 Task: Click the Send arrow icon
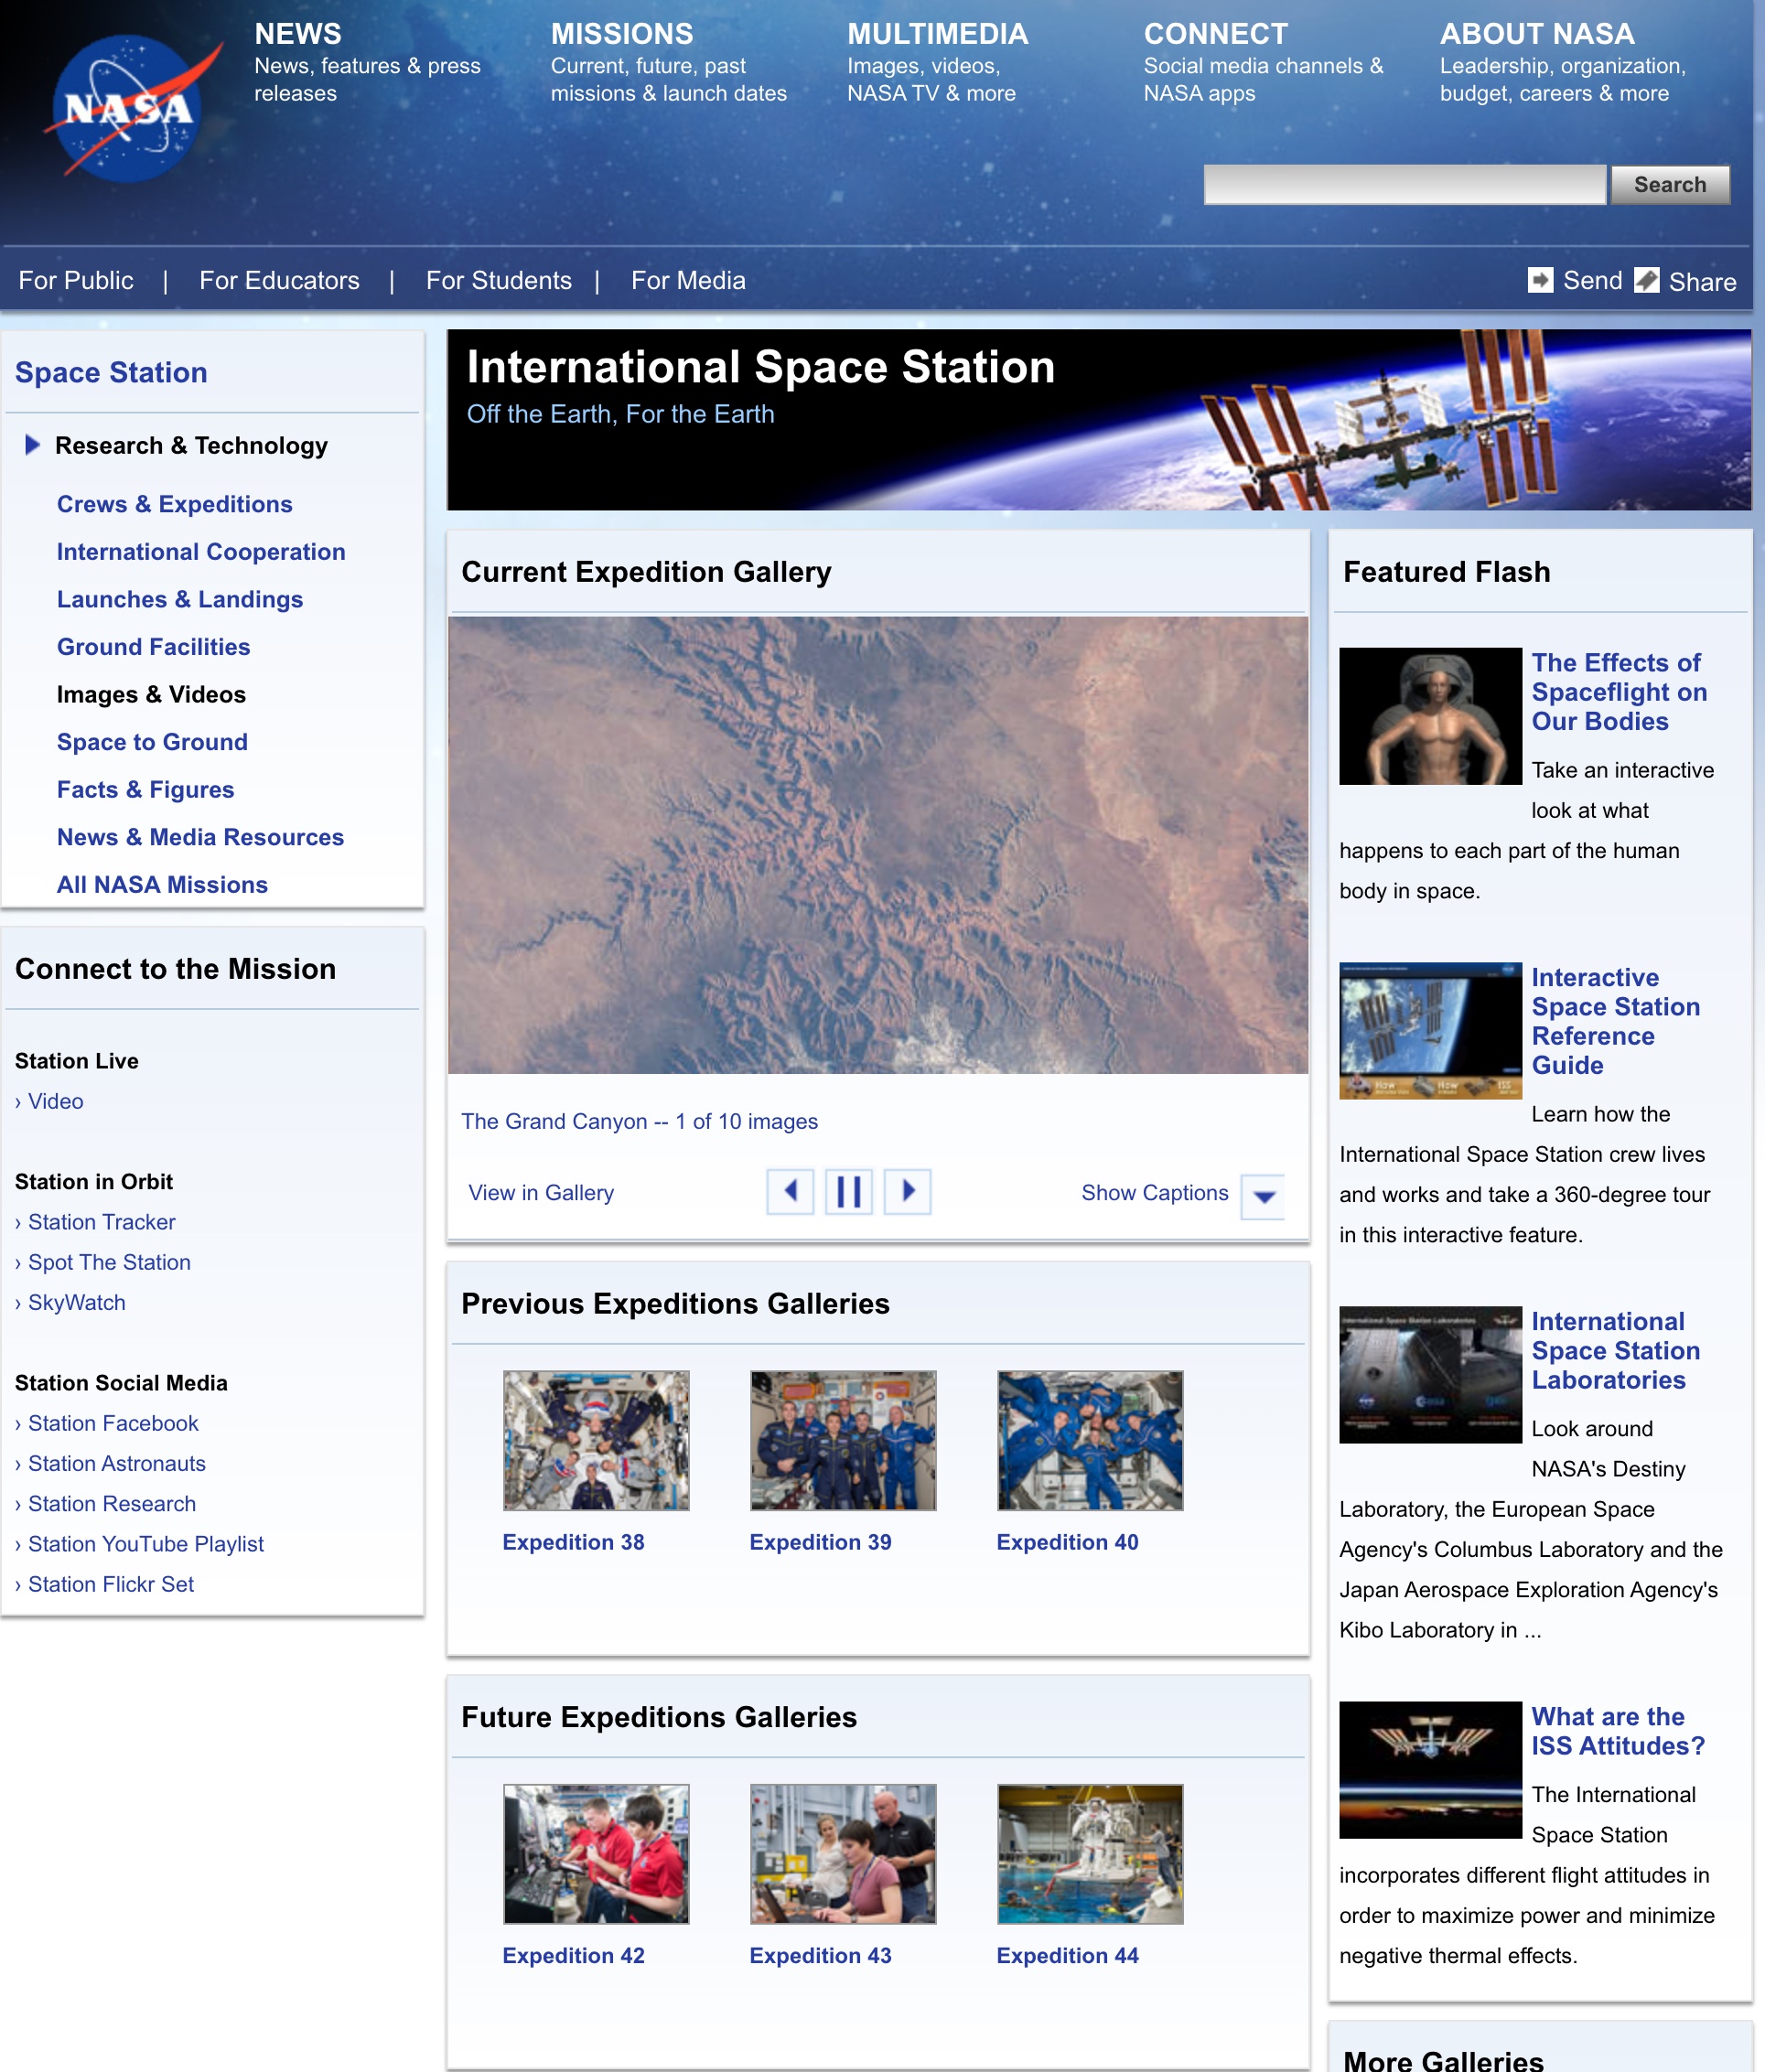(1540, 280)
